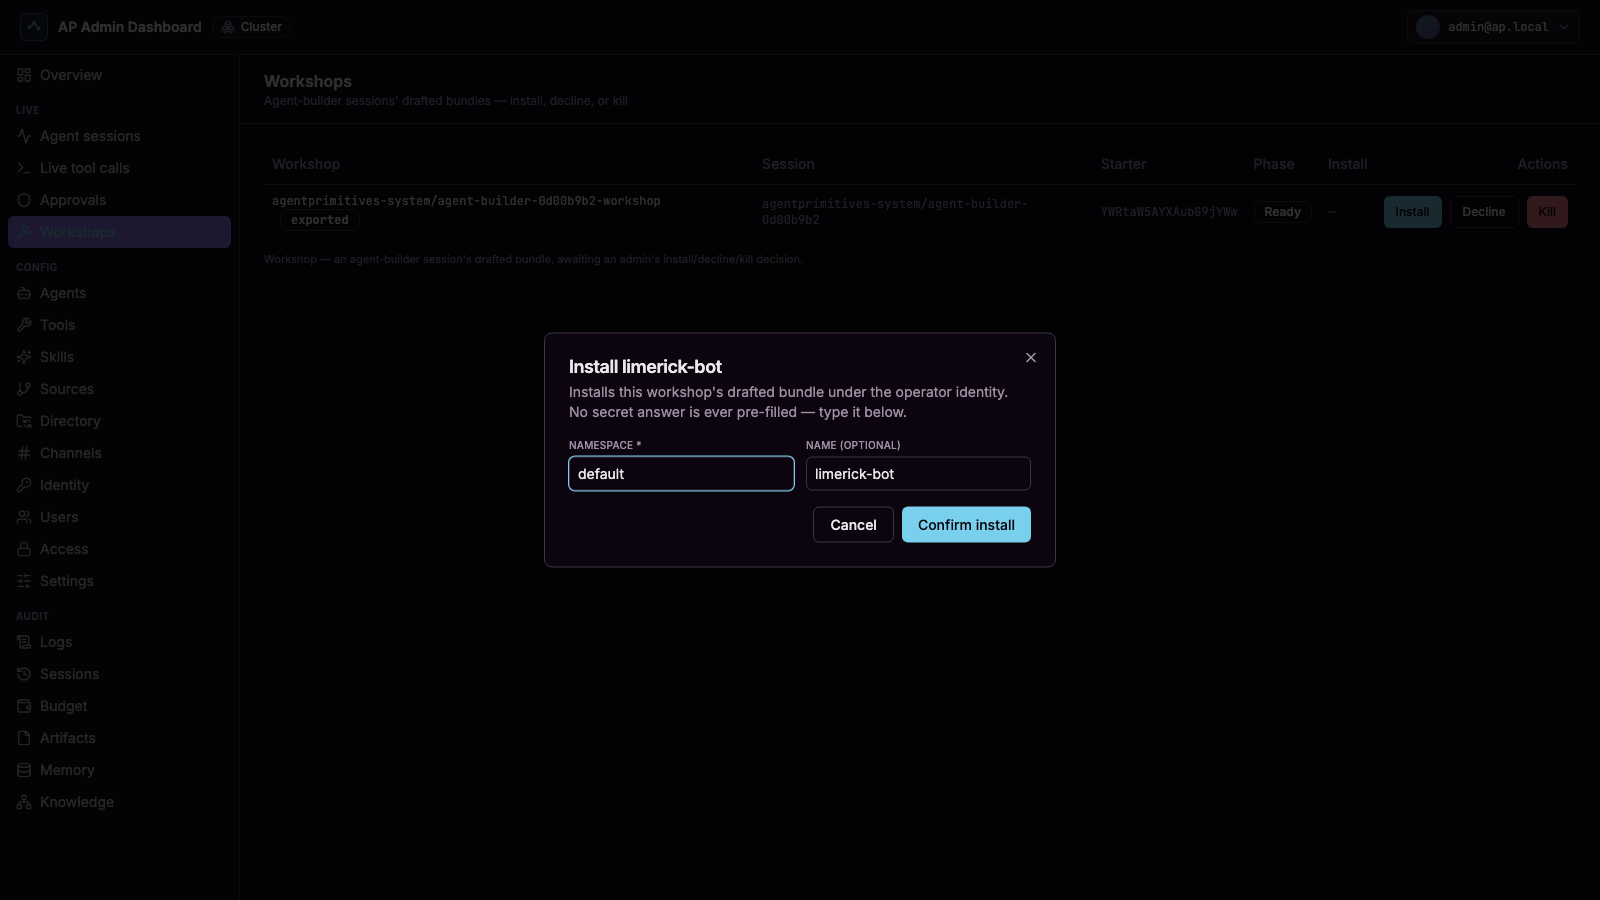
Task: Select the Approvals shield icon
Action: coord(24,200)
